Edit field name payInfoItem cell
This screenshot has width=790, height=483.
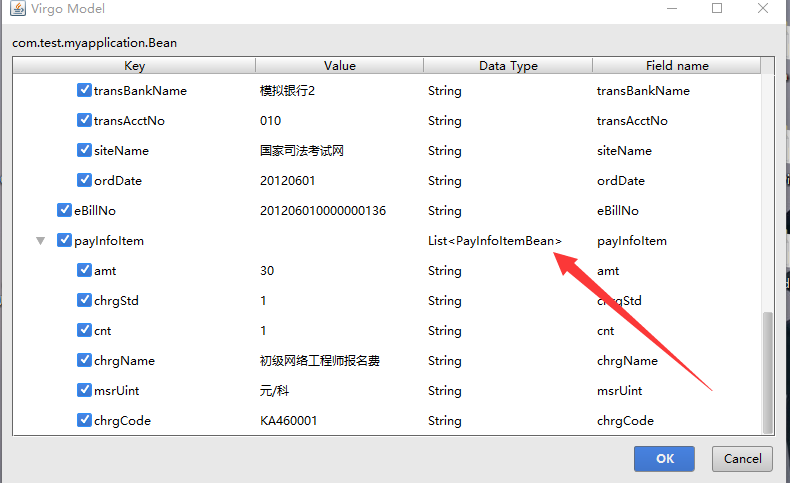(x=632, y=241)
